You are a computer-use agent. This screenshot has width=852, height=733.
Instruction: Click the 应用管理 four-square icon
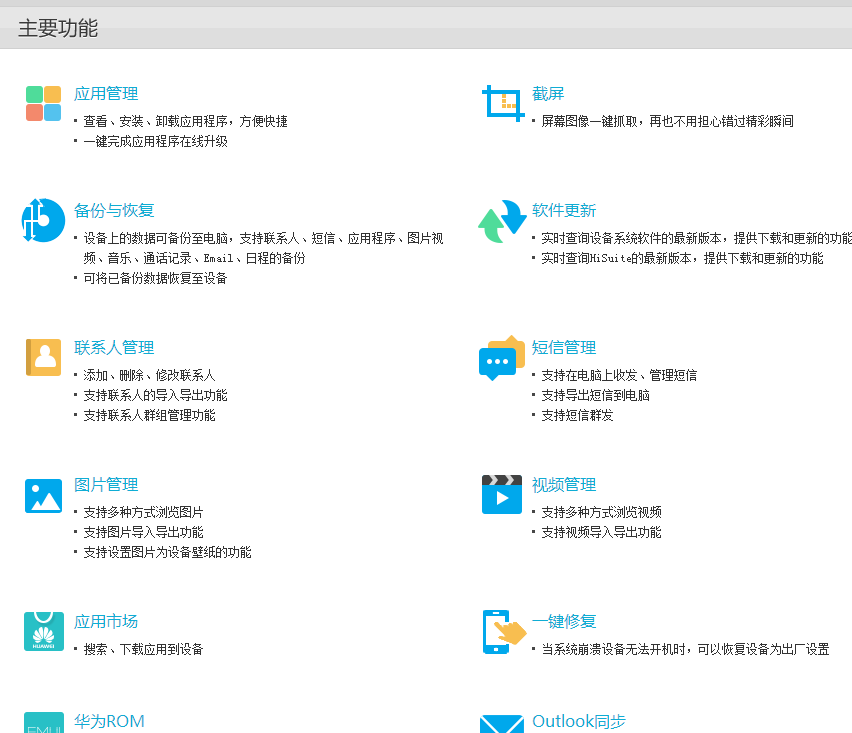(43, 103)
